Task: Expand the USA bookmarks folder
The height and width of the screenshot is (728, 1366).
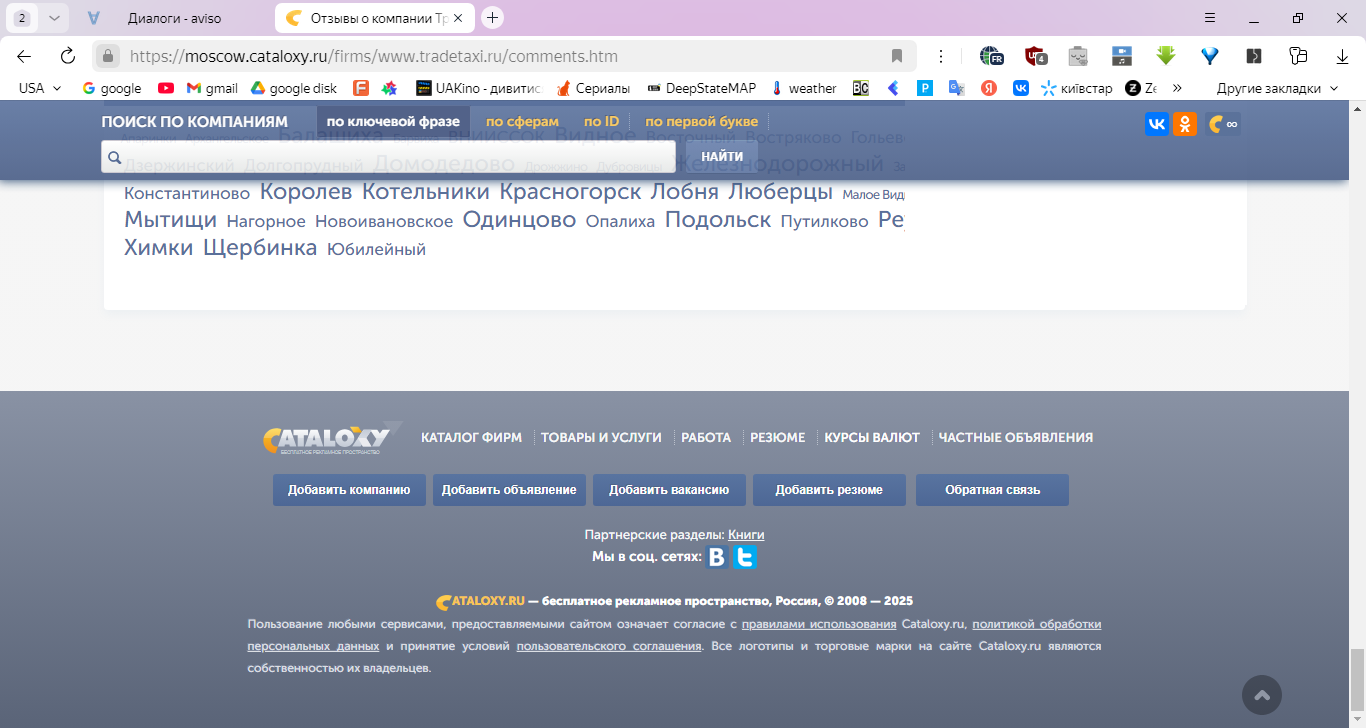Action: point(40,88)
